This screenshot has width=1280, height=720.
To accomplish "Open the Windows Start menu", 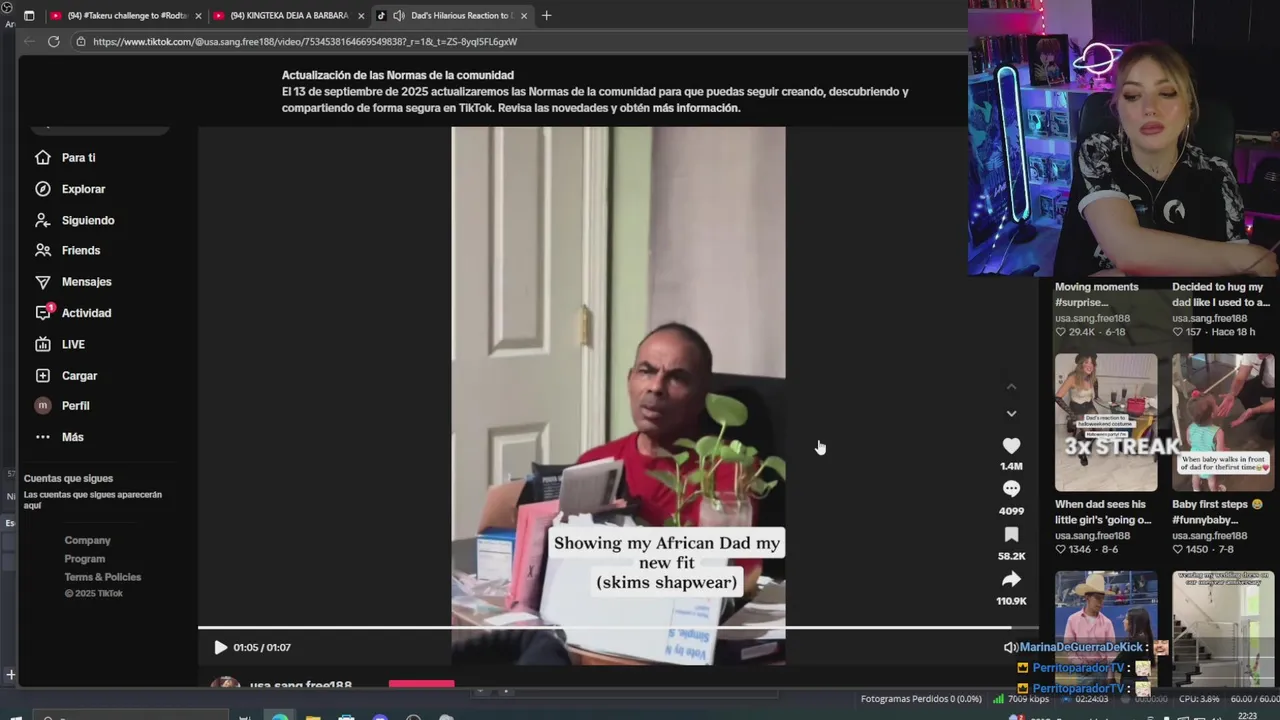I will 15,716.
